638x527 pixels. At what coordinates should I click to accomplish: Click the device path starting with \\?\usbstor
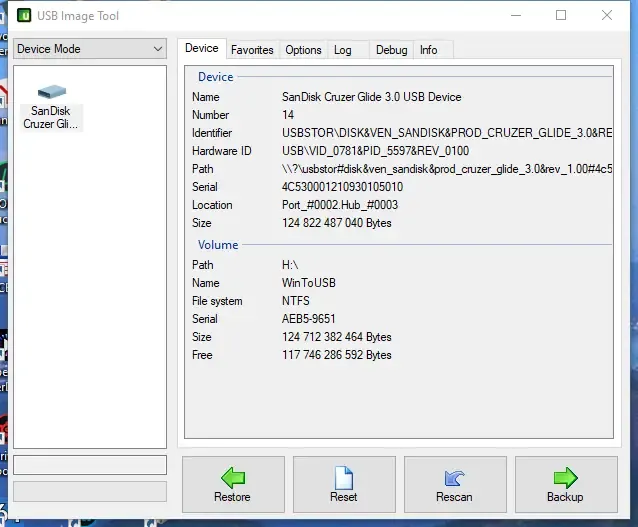[447, 169]
